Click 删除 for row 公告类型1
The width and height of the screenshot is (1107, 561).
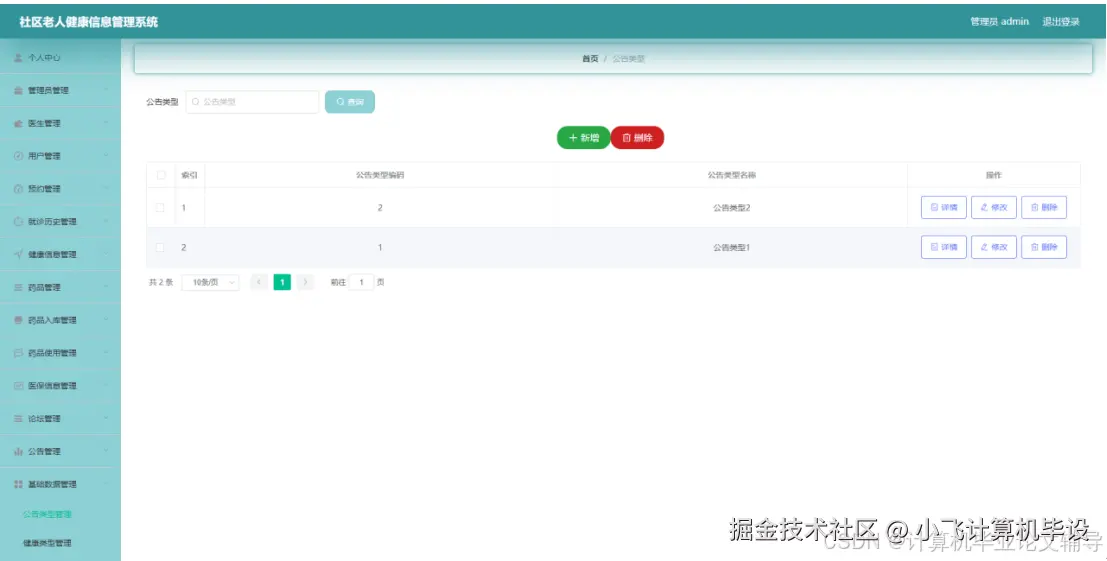coord(1044,247)
